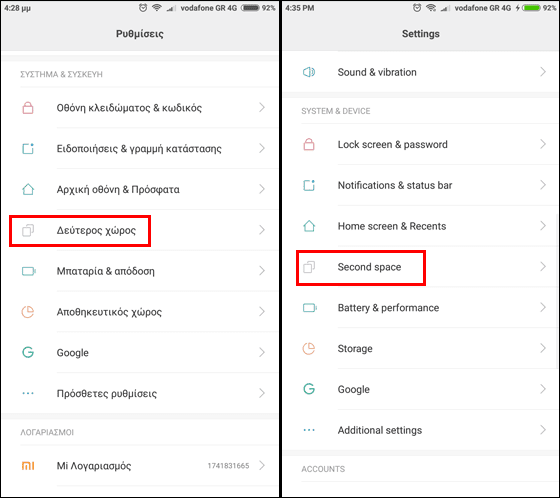Viewport: 560px width, 498px height.
Task: Tap the three dots icon for Additional settings
Action: (x=309, y=430)
